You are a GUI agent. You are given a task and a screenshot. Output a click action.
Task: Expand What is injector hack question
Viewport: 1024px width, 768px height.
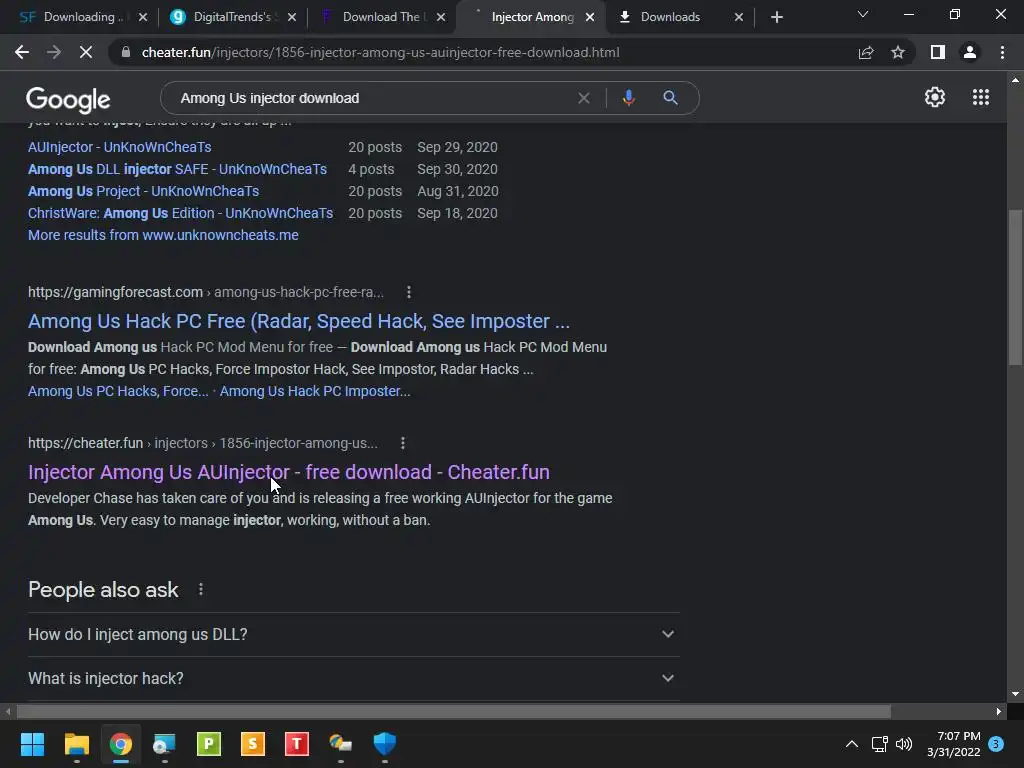pos(353,679)
